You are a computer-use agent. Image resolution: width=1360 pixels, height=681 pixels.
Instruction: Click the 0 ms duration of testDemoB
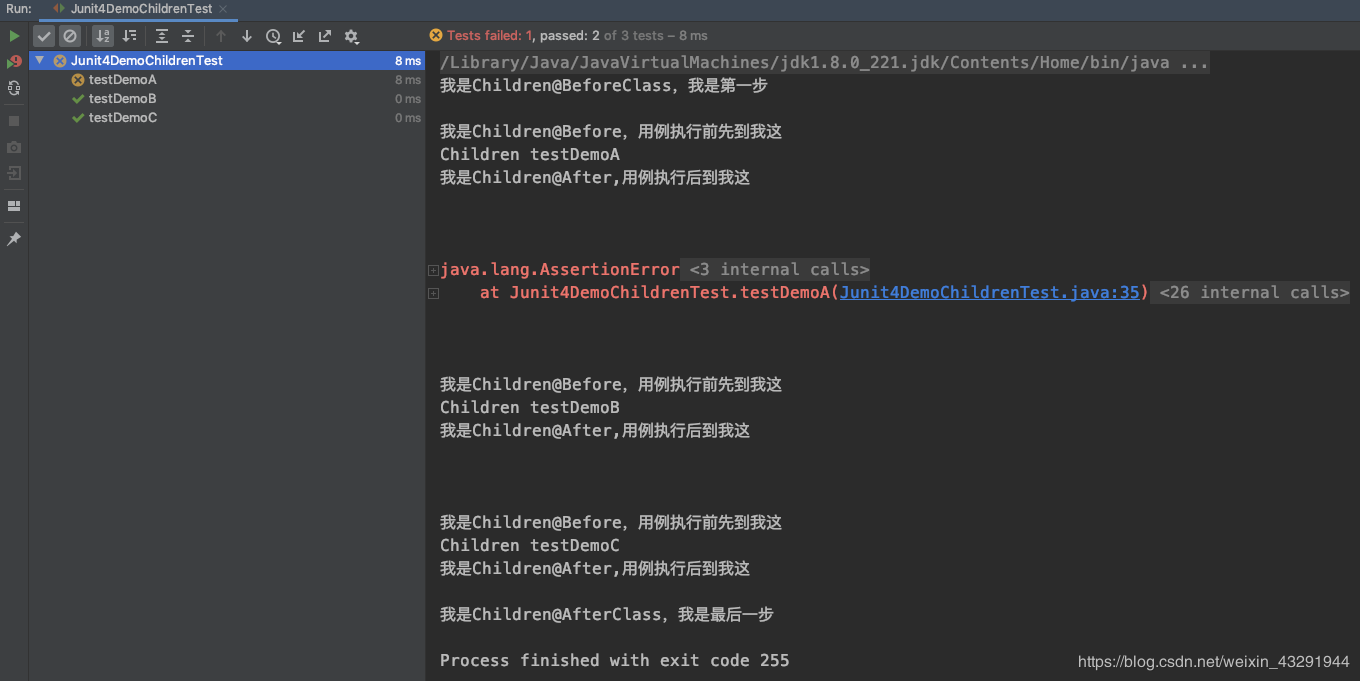coord(408,99)
